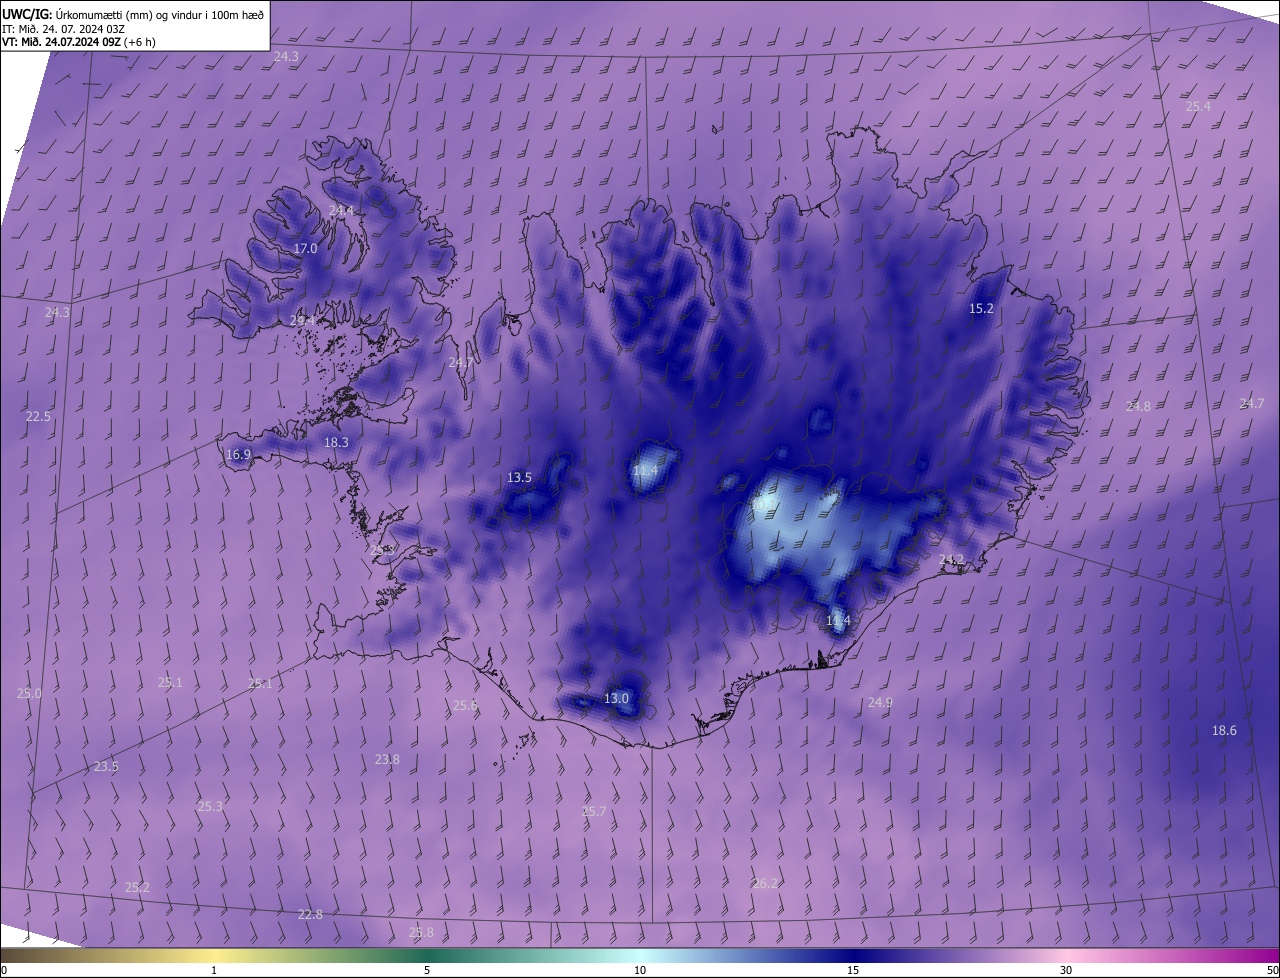Click the 25.3 value on the map

[x=210, y=807]
